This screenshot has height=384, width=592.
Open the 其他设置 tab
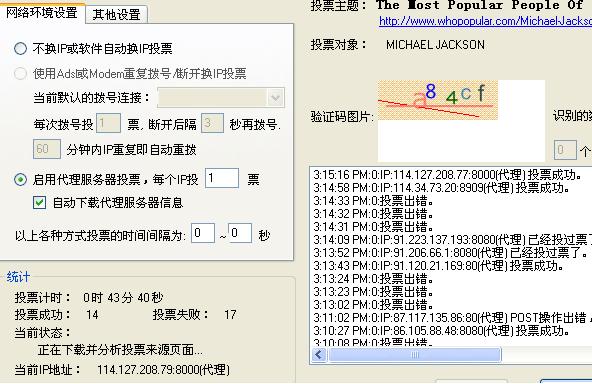tap(116, 15)
